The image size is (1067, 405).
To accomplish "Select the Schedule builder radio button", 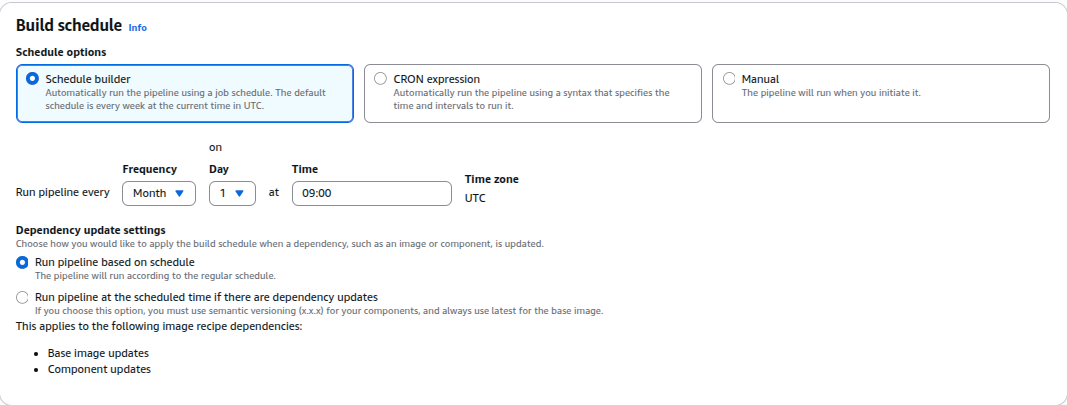I will [33, 79].
